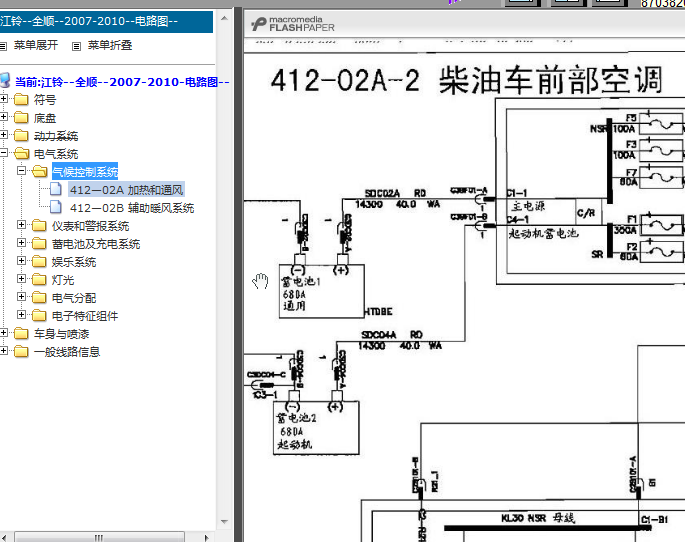
Task: Open document 412—02A 加热和通风
Action: pyautogui.click(x=127, y=190)
